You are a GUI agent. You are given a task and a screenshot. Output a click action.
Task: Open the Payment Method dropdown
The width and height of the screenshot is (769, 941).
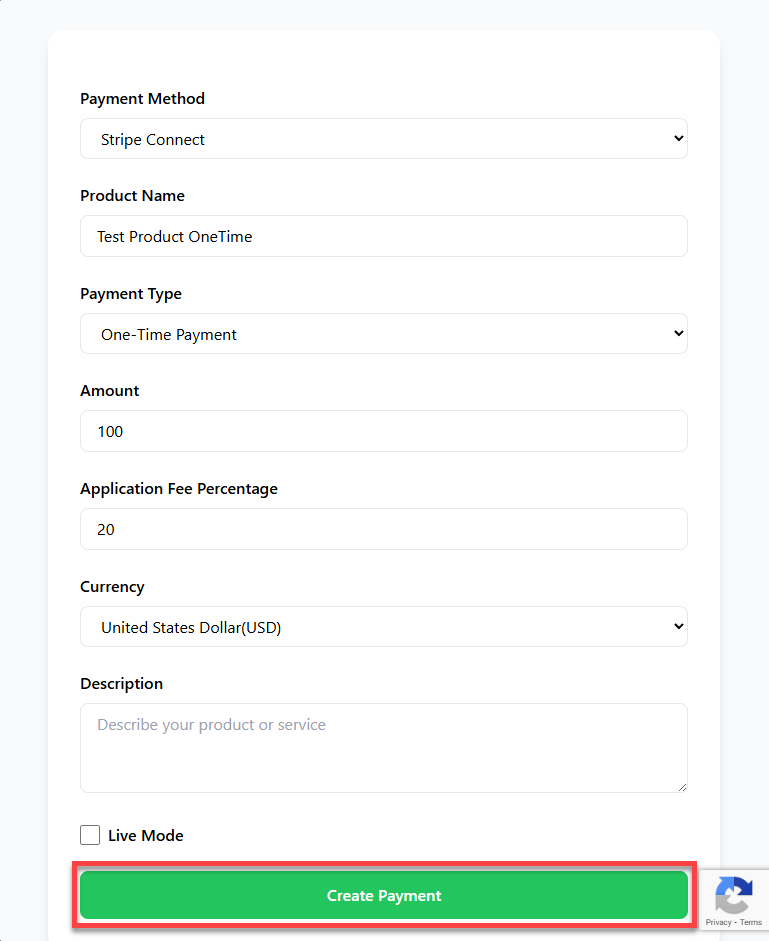pos(383,139)
